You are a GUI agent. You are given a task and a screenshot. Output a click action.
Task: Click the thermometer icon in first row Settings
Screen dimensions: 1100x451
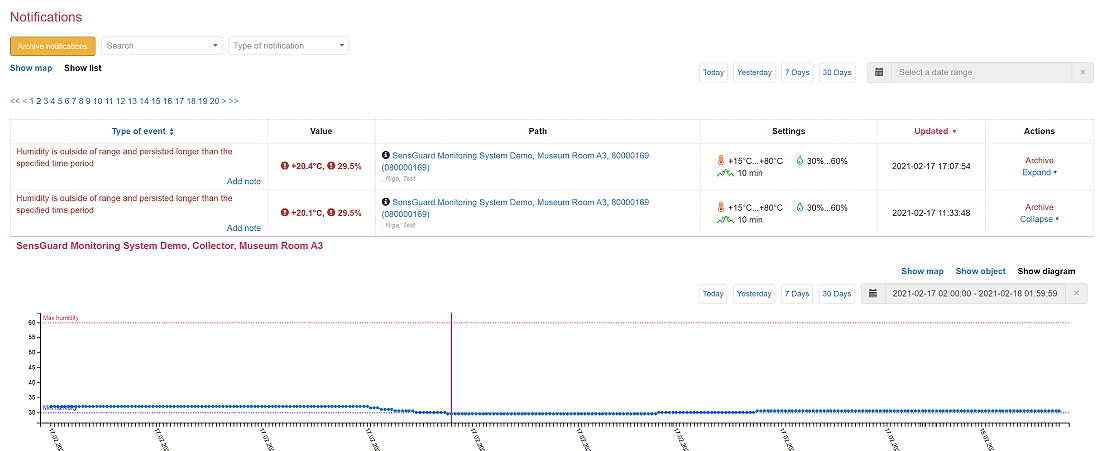720,160
